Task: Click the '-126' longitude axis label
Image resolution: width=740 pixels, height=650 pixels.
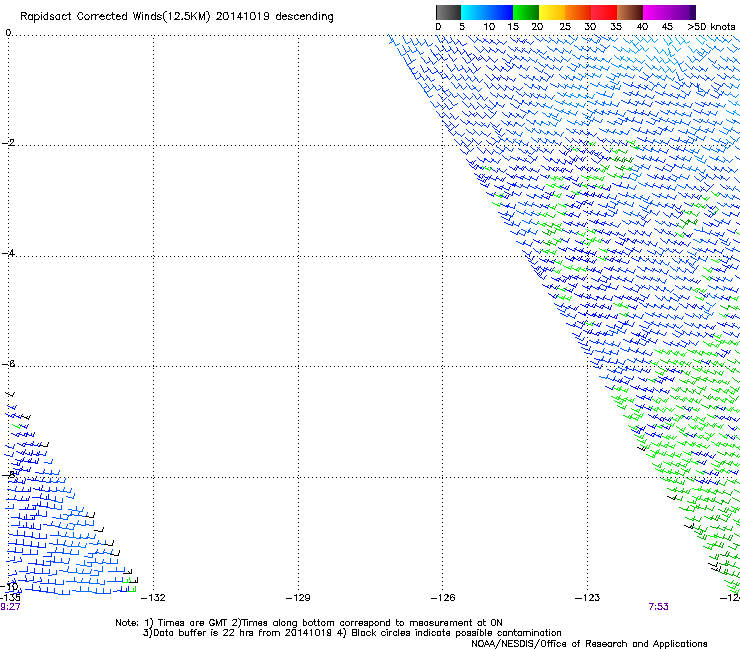Action: pos(443,598)
